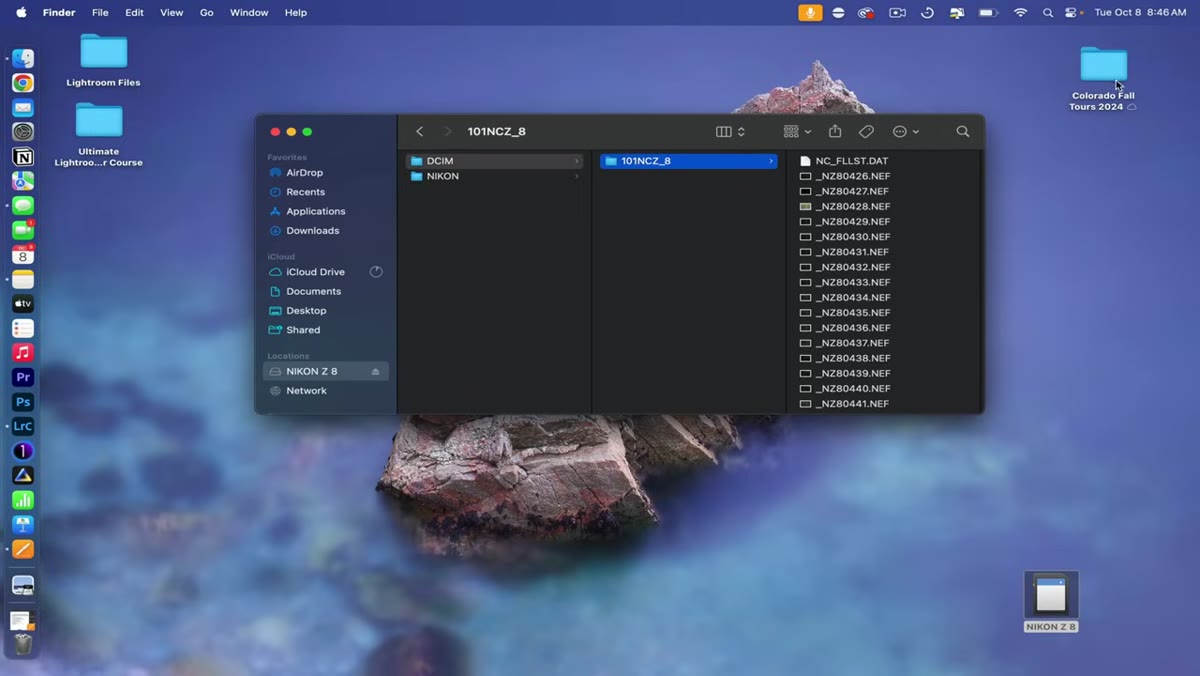Open Adobe Premiere Pro from the dock
This screenshot has height=676, width=1200.
[x=23, y=377]
